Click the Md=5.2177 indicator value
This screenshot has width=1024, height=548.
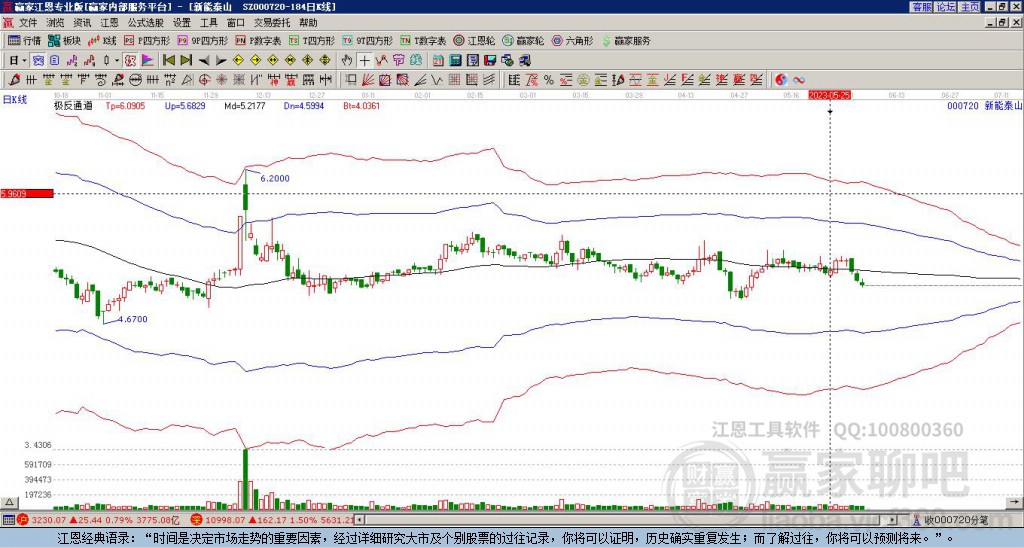point(245,105)
